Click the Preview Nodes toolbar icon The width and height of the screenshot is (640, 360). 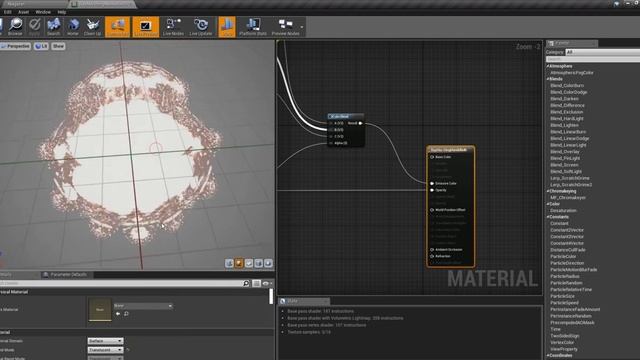(x=285, y=27)
